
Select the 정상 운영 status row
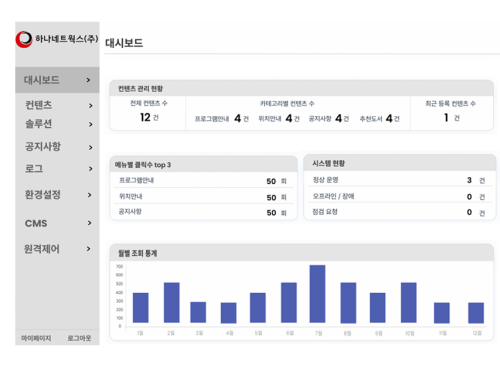coord(399,180)
